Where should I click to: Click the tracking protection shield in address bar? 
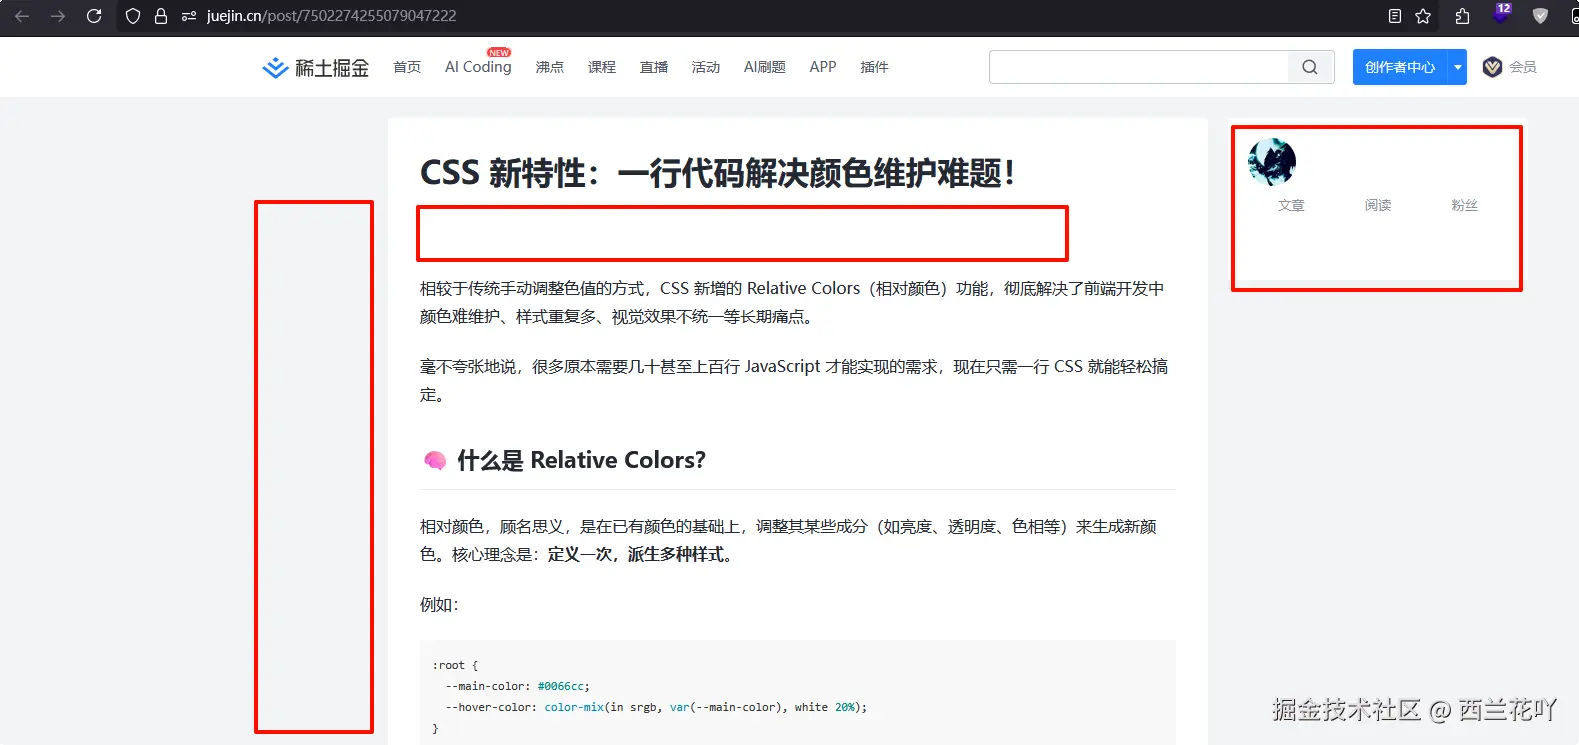(x=133, y=16)
